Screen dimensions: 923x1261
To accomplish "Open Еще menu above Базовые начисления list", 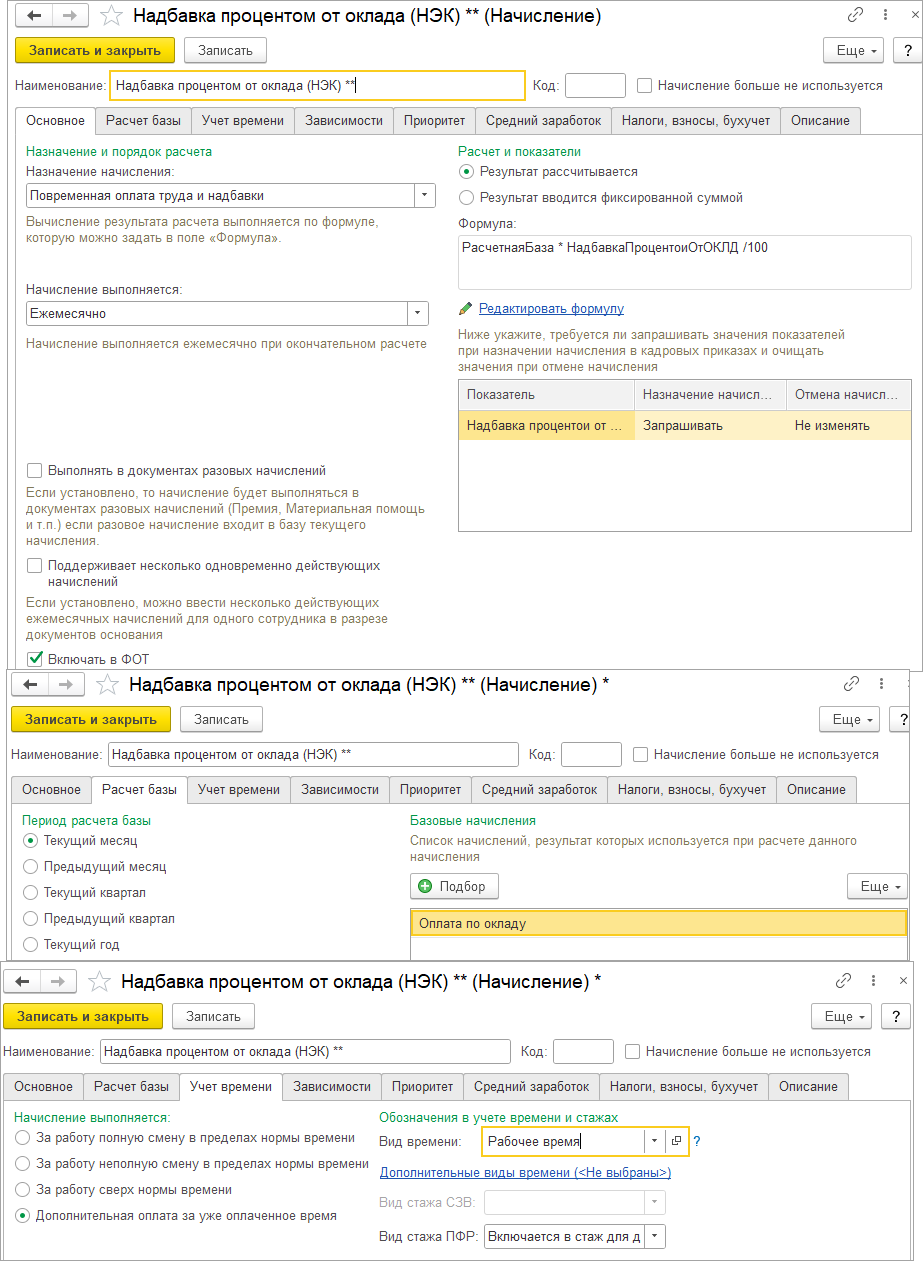I will point(877,887).
